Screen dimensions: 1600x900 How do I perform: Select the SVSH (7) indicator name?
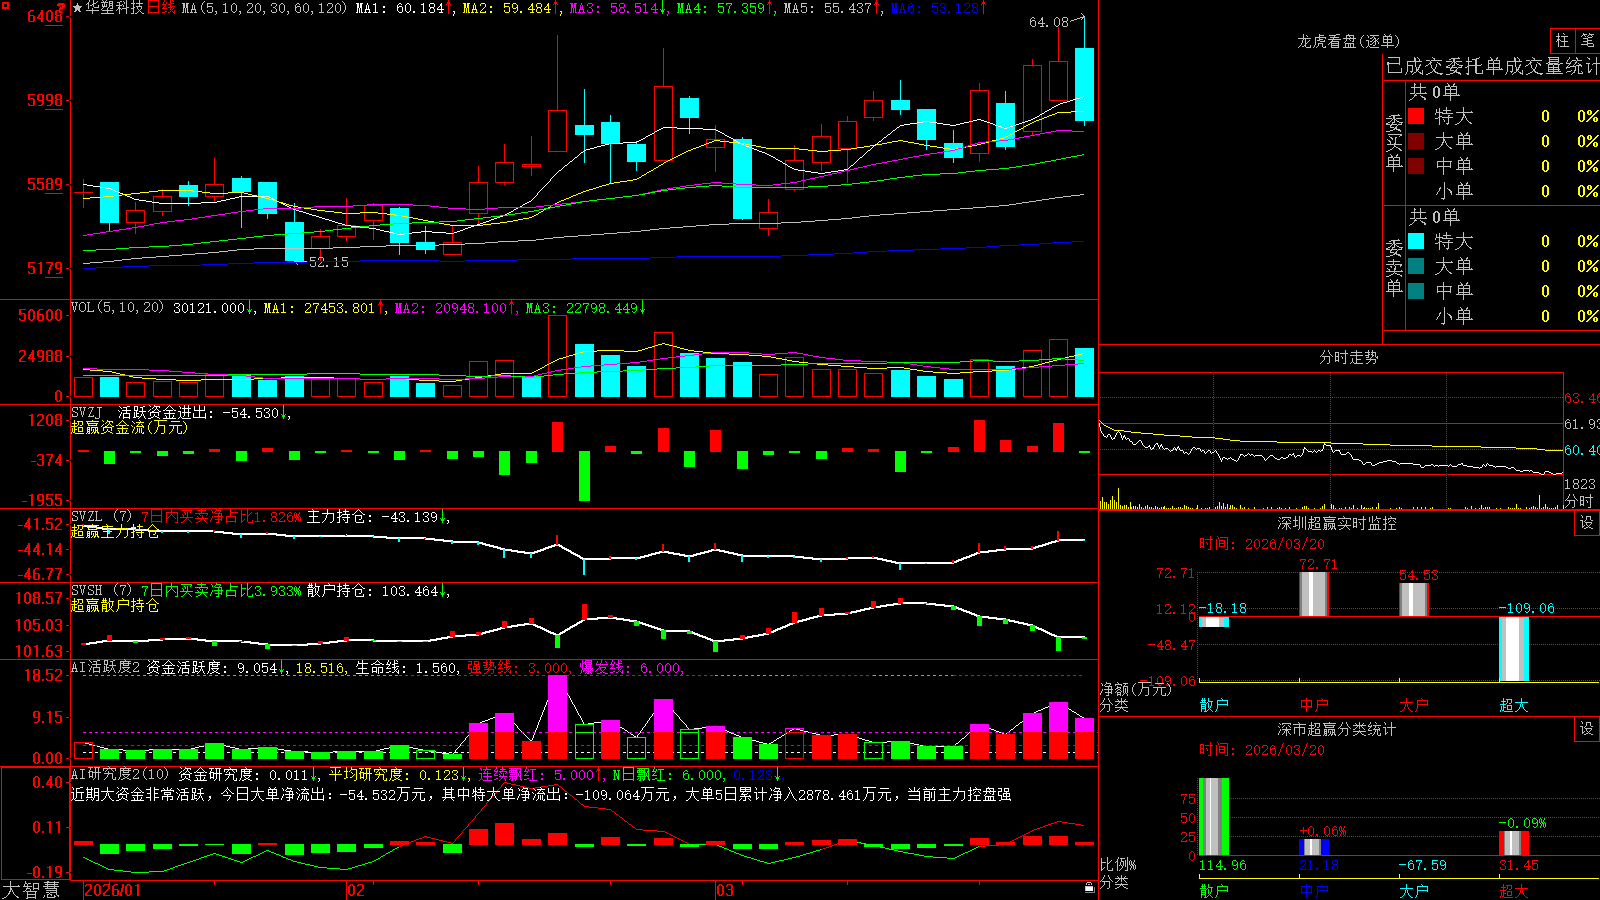[101, 591]
